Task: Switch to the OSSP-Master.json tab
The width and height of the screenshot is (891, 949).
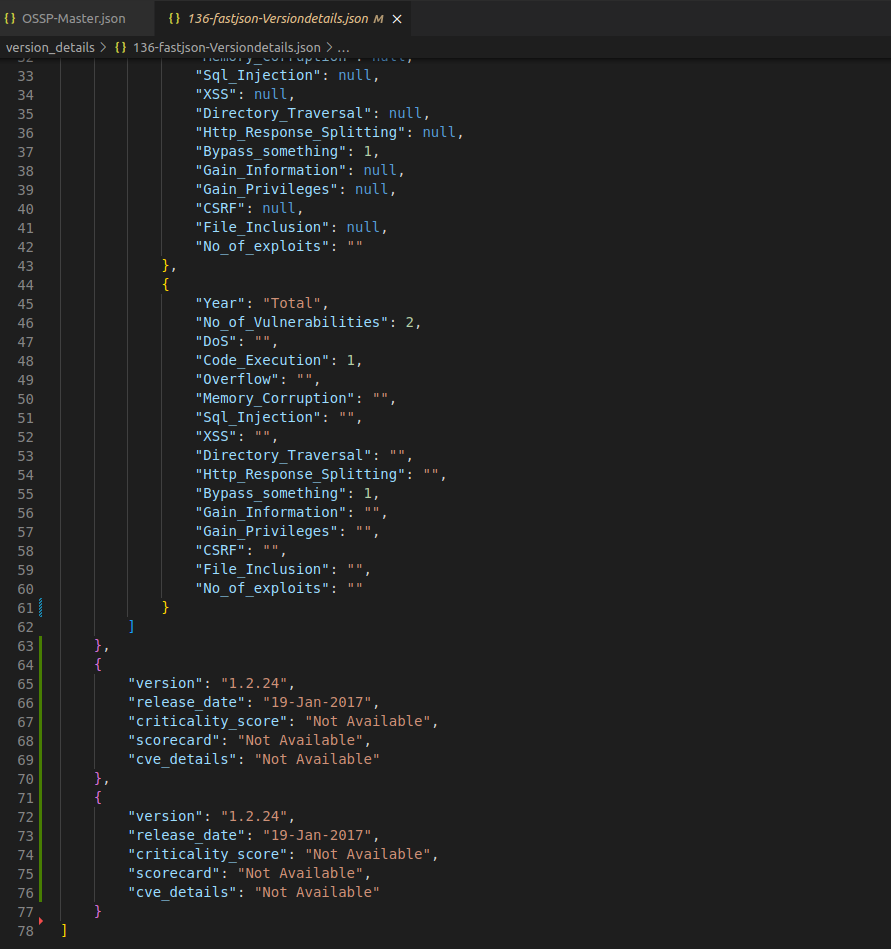Action: point(74,18)
